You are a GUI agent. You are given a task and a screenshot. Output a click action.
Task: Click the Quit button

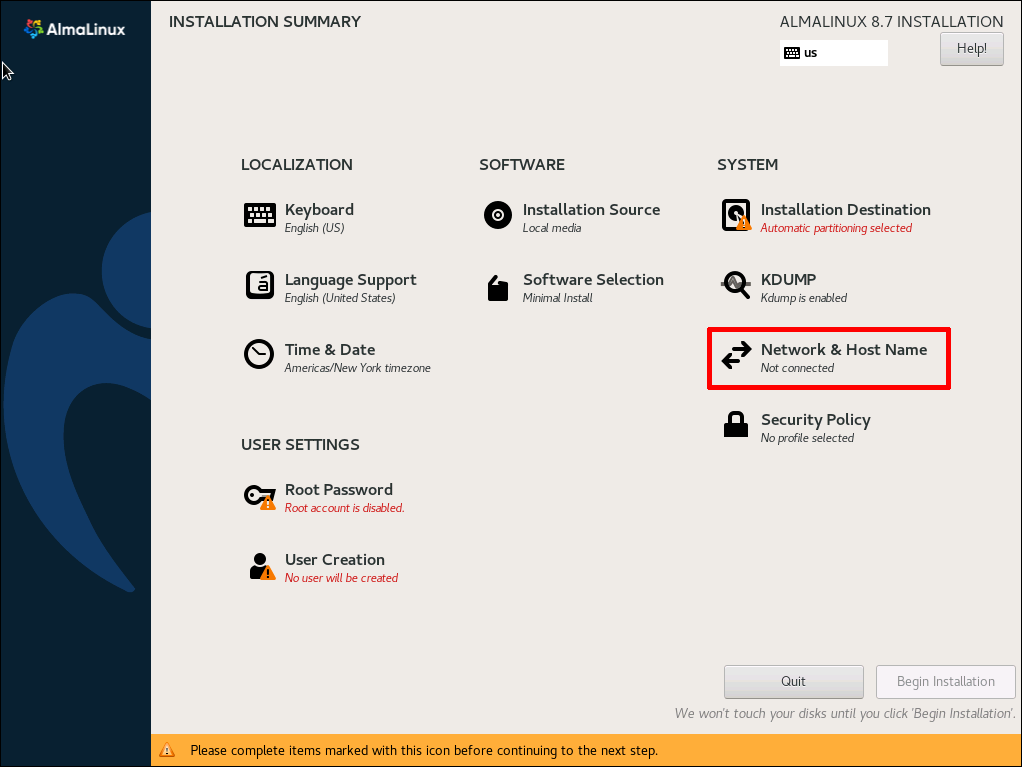(x=793, y=682)
